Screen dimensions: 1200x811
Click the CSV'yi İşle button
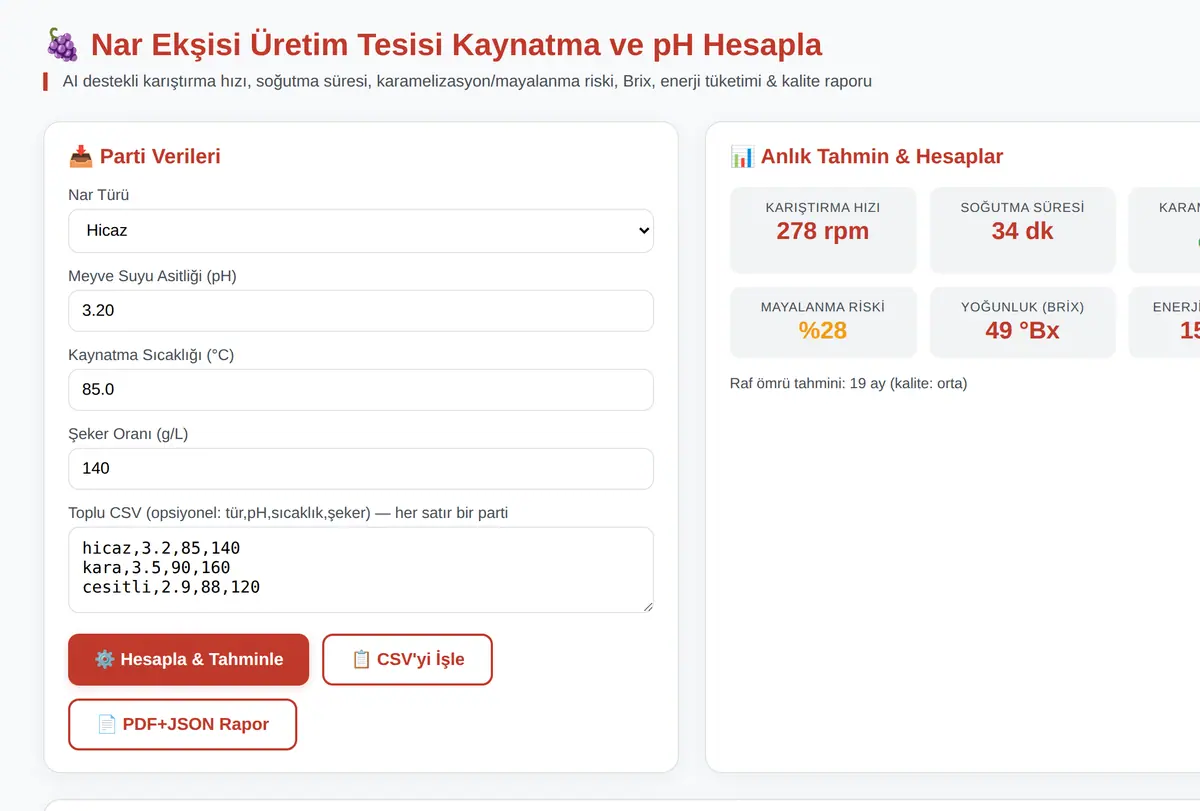click(x=407, y=659)
